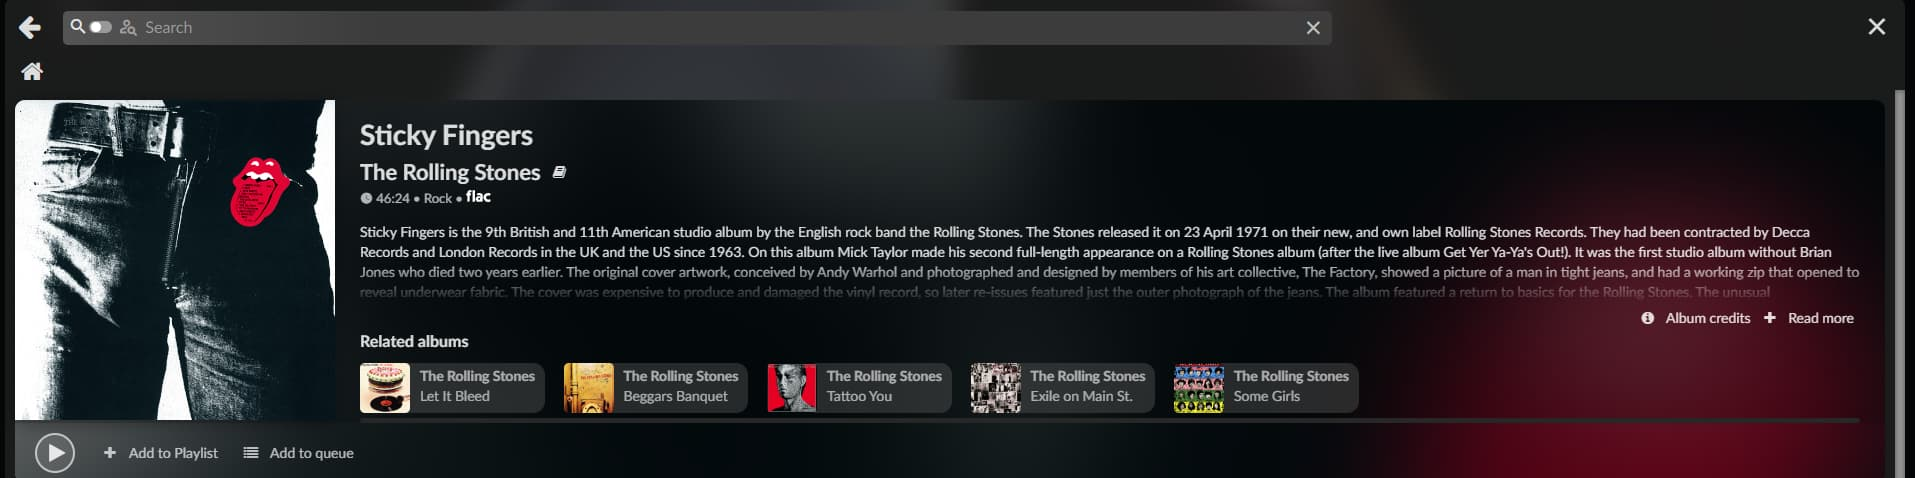The height and width of the screenshot is (478, 1915).
Task: Add the album to queue
Action: pyautogui.click(x=299, y=453)
